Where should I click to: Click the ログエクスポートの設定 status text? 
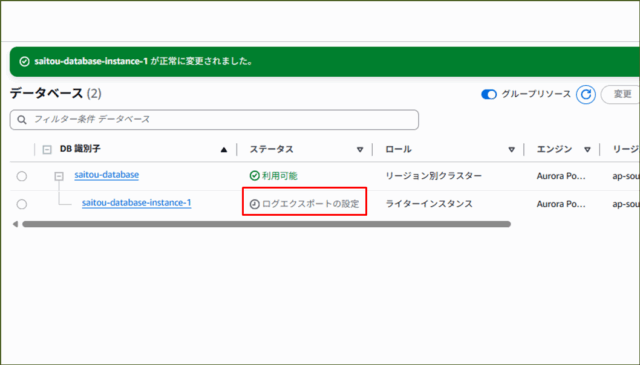tap(311, 204)
